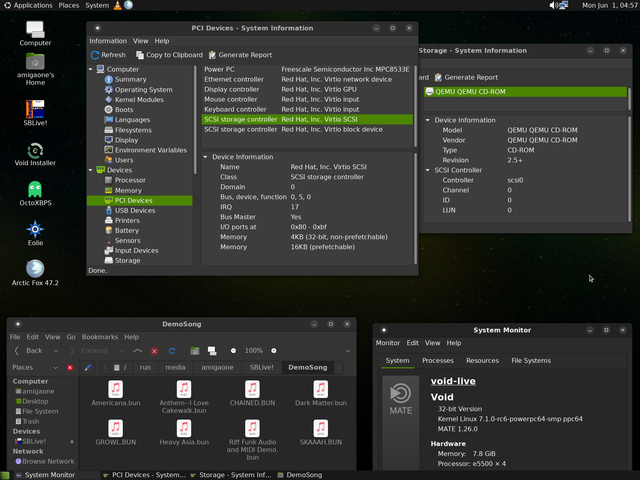
Task: Select the Virtio GPU display controller row
Action: pos(307,89)
